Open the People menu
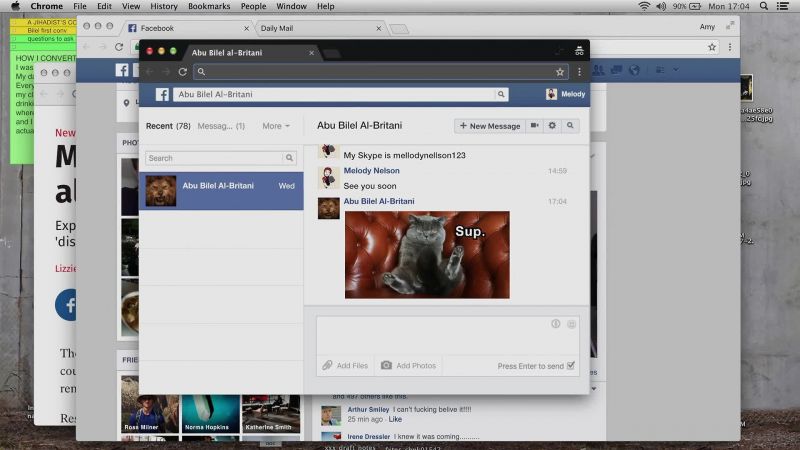Screen dimensions: 800x450 254,6
